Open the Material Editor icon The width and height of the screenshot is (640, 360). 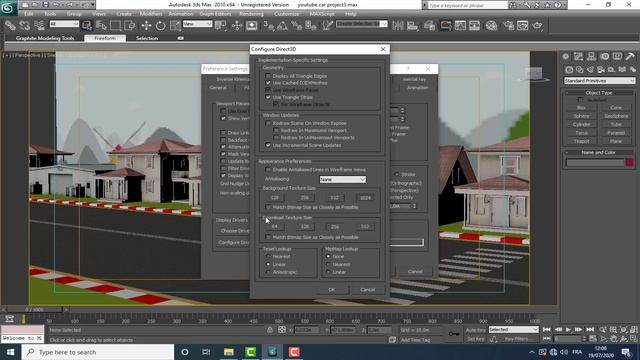(x=491, y=26)
